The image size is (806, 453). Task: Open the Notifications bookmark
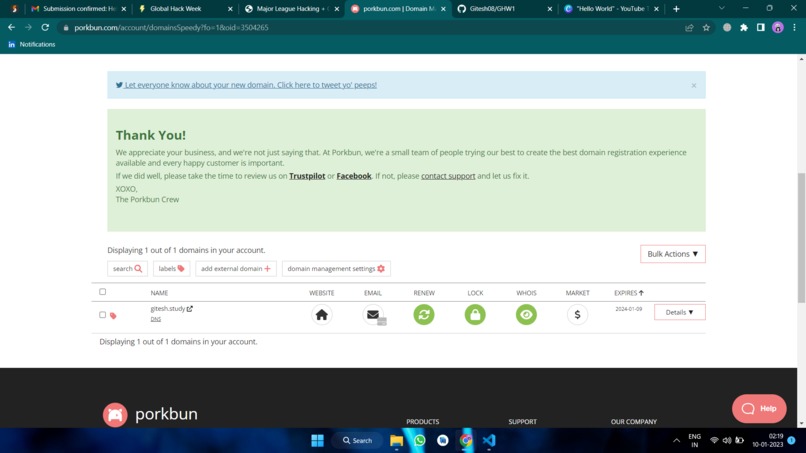[31, 45]
